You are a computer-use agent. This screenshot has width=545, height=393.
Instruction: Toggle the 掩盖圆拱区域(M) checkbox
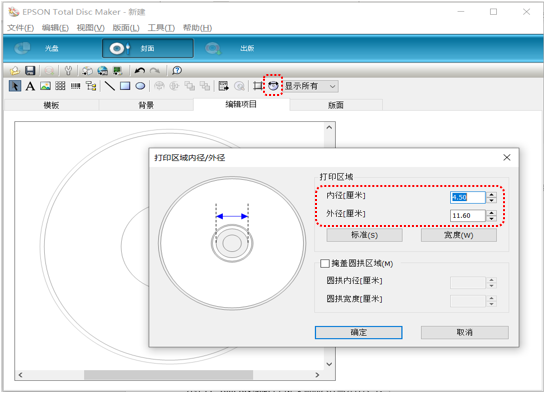click(325, 264)
